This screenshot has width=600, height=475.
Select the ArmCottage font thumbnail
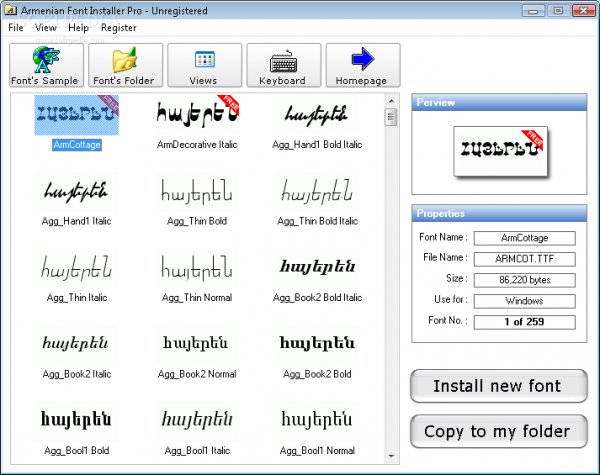coord(77,115)
